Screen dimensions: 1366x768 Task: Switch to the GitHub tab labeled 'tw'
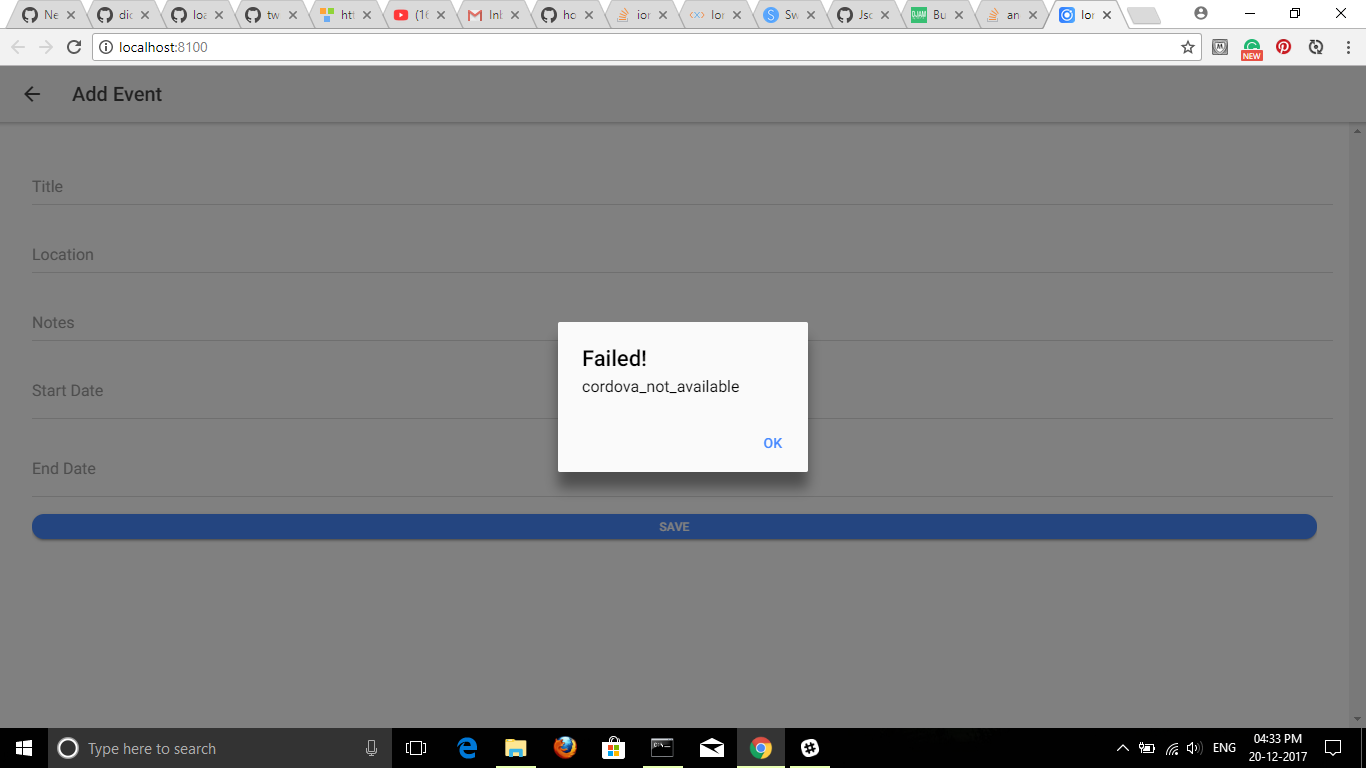pyautogui.click(x=264, y=15)
